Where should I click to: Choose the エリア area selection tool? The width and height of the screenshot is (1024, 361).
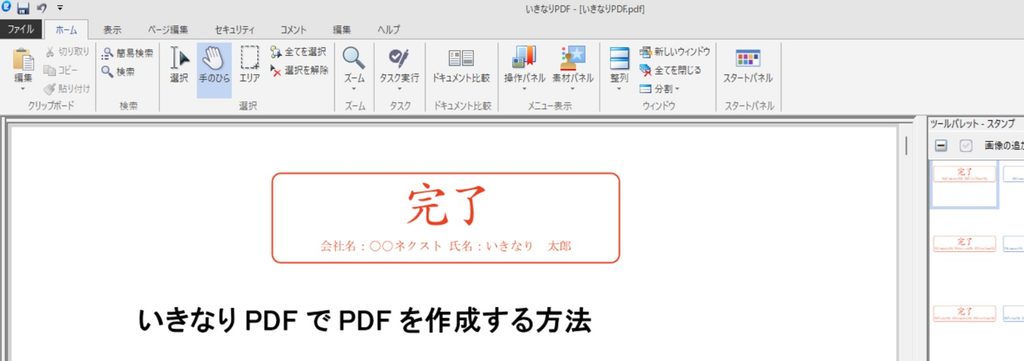point(249,65)
